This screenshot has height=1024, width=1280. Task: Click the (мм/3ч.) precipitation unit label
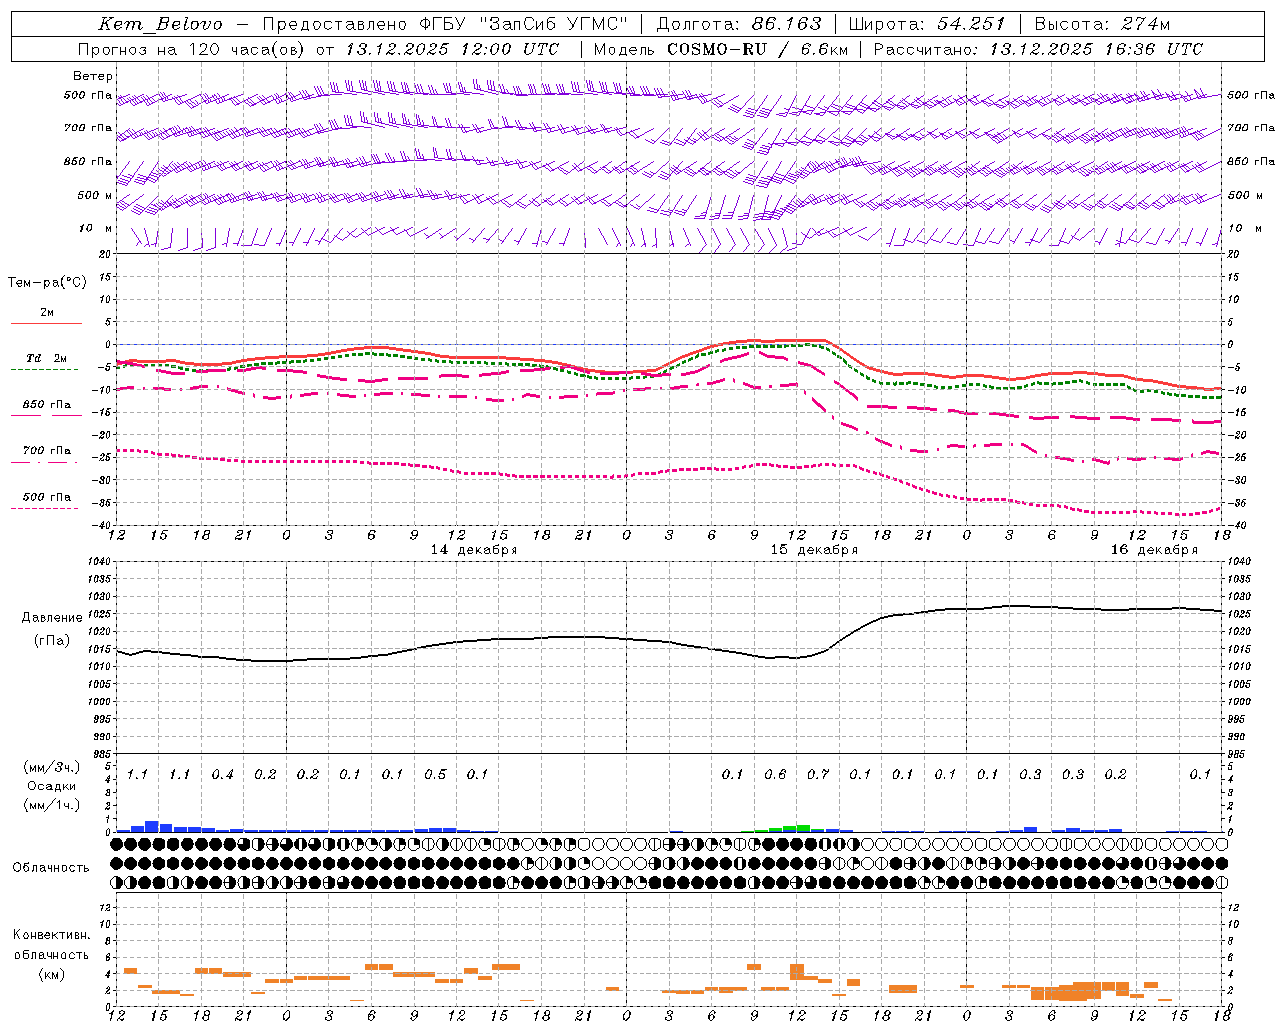52,767
